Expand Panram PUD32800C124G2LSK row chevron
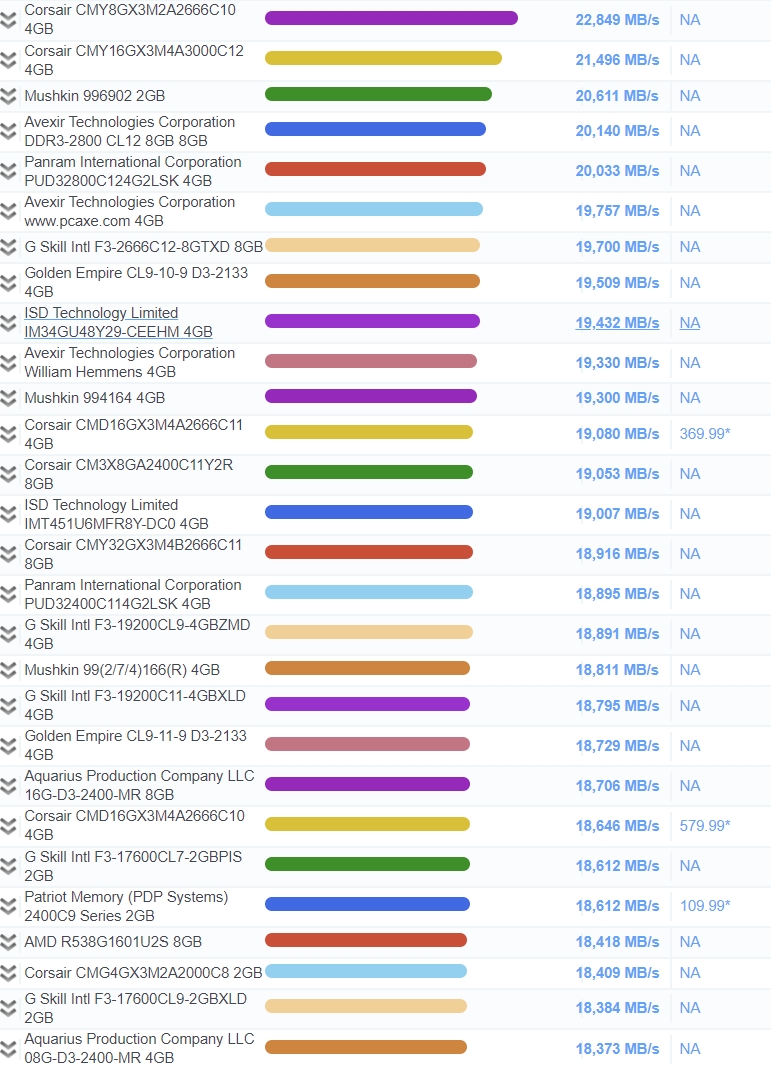771x1067 pixels. point(8,171)
